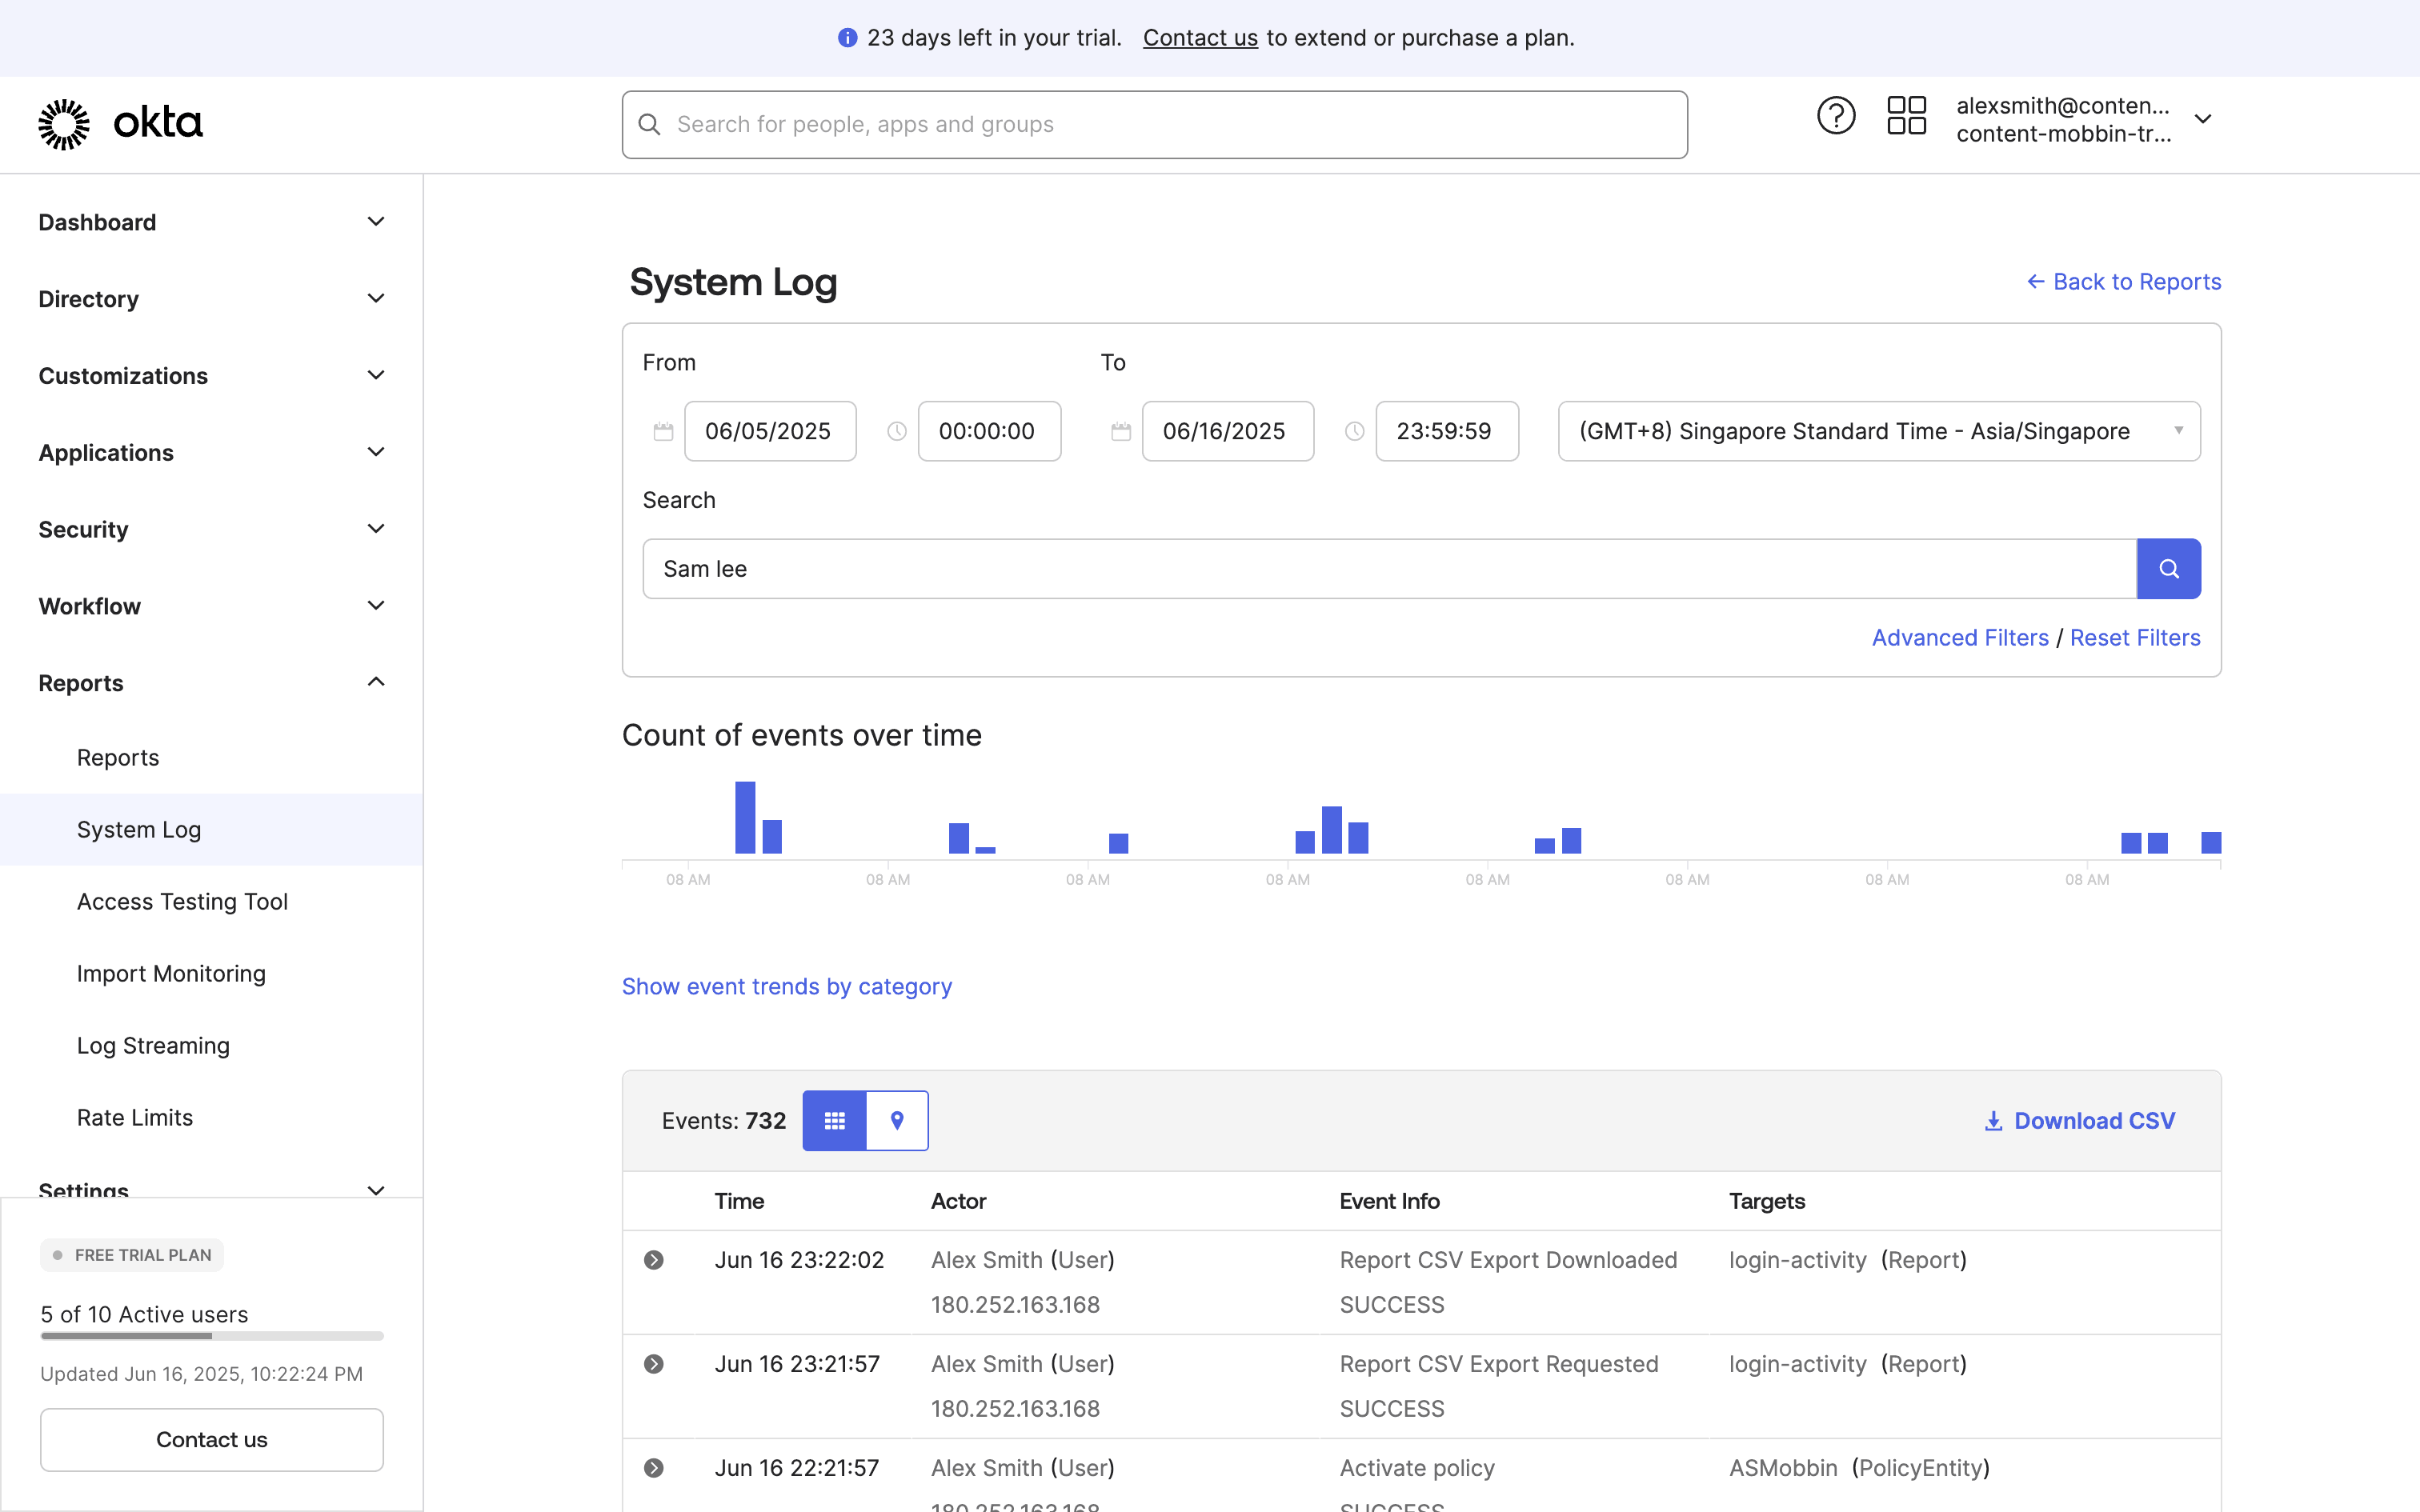Screen dimensions: 2420x1512
Task: Switch to the table grid view
Action: click(x=834, y=1121)
